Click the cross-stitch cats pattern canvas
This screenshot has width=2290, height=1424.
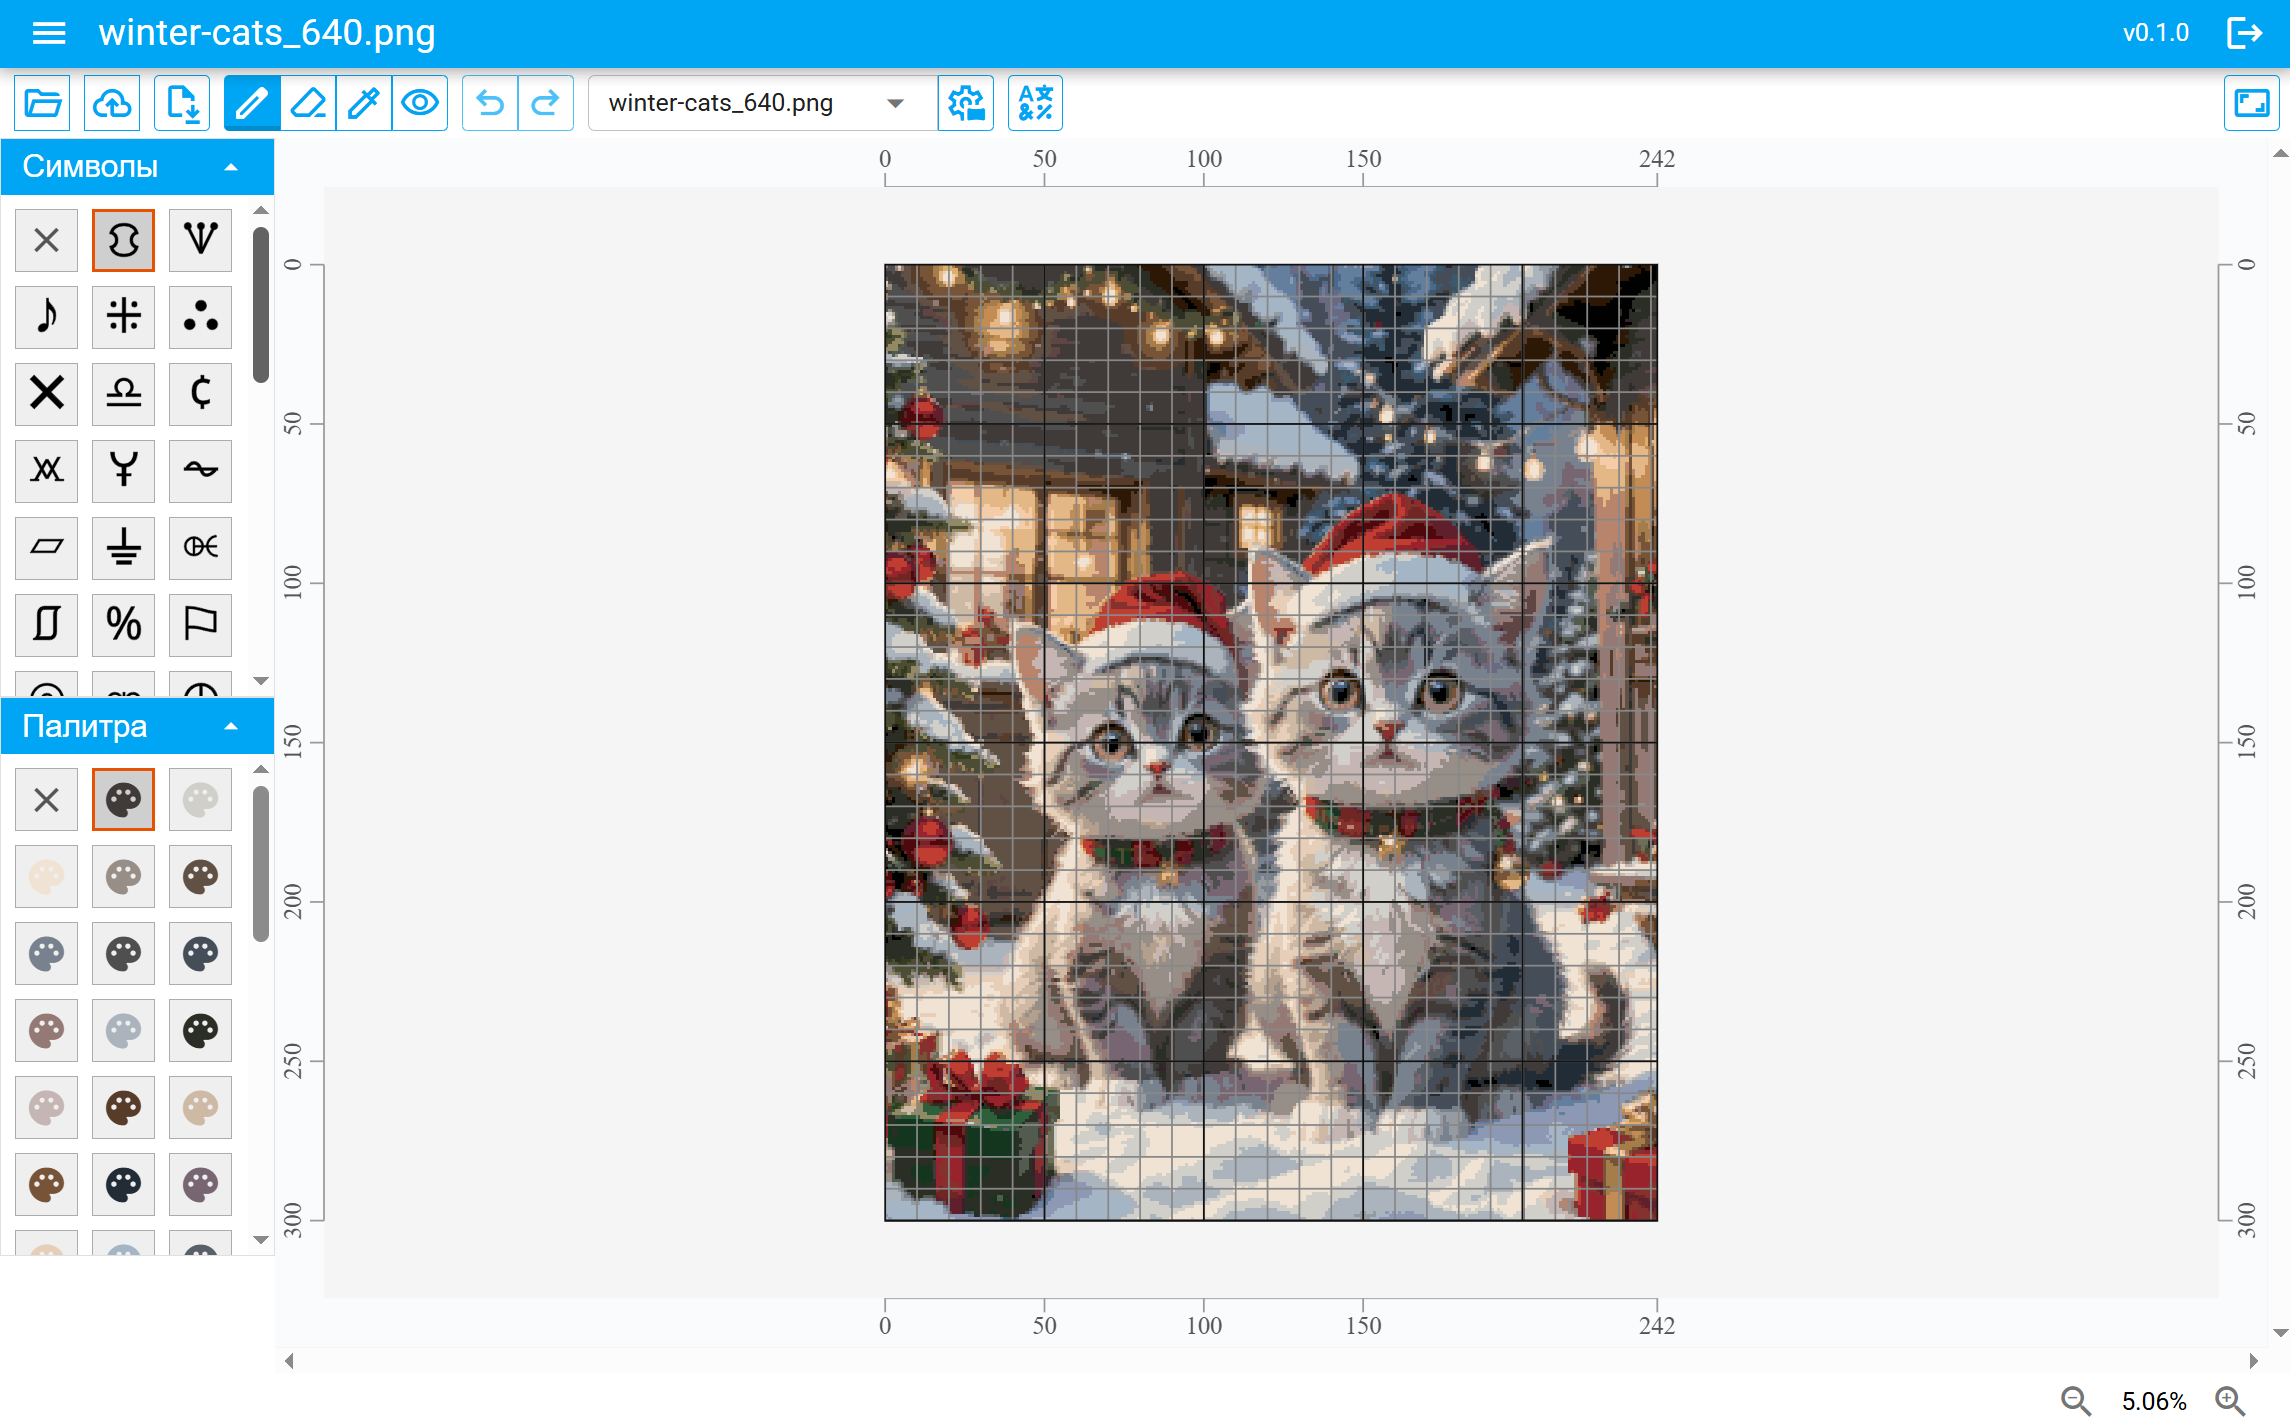tap(1271, 742)
